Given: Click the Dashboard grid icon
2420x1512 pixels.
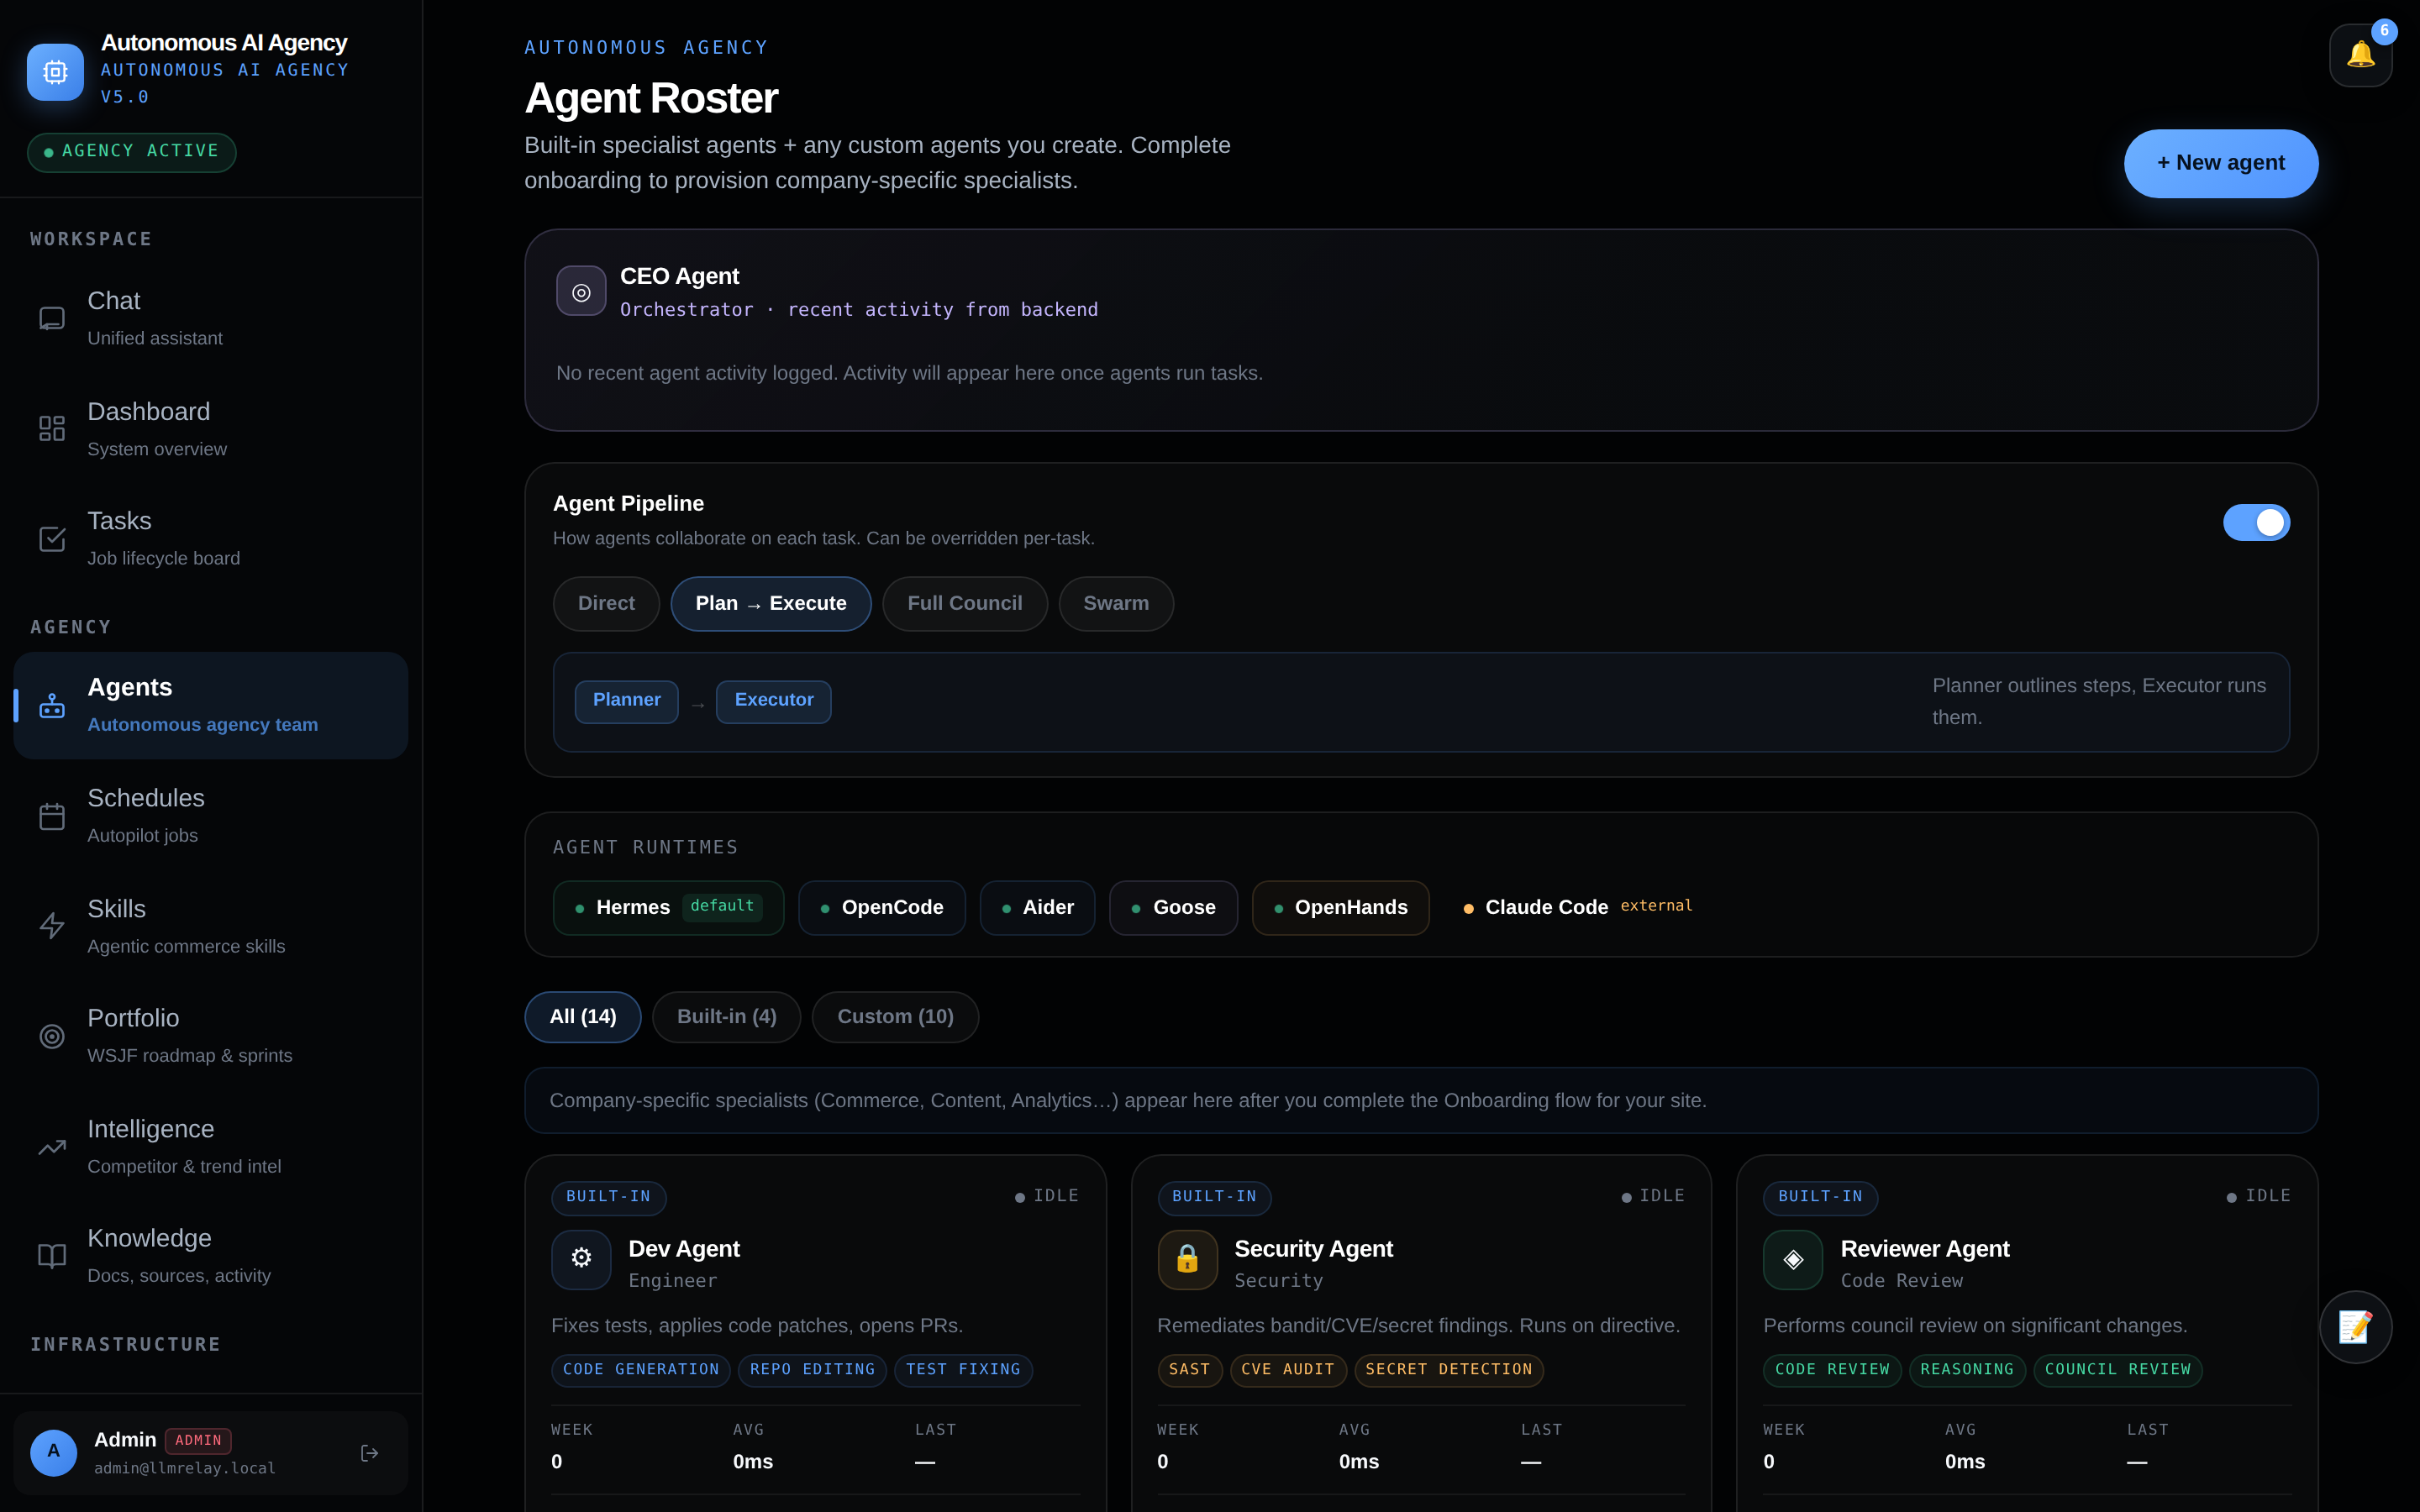Looking at the screenshot, I should point(52,428).
